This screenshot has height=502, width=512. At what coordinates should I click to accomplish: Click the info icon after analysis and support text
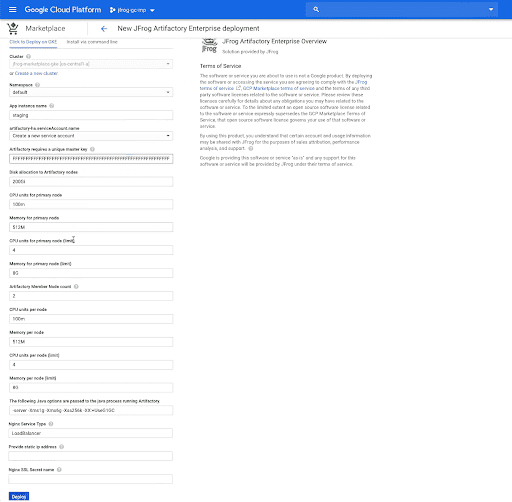coord(251,148)
